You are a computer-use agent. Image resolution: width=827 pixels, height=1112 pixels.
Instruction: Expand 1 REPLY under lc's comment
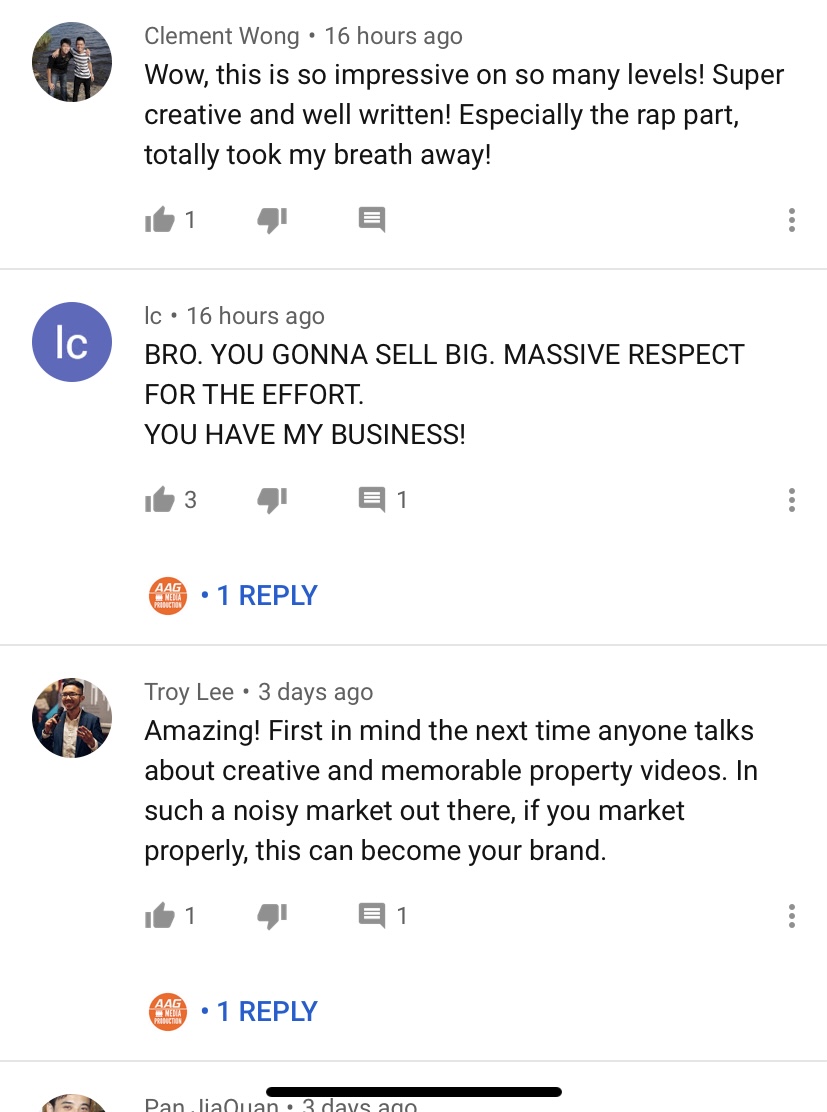coord(267,596)
